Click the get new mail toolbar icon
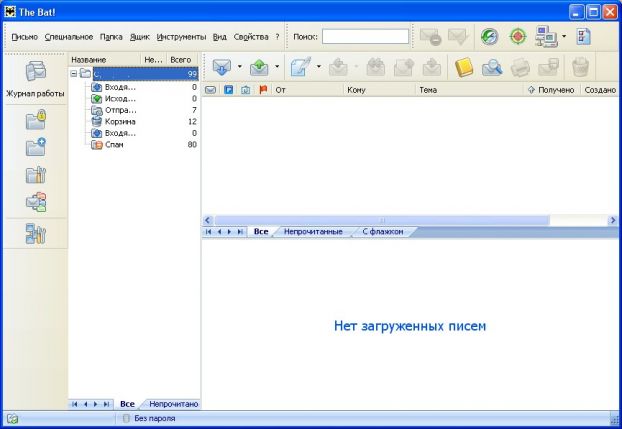This screenshot has width=622, height=429. (x=220, y=67)
